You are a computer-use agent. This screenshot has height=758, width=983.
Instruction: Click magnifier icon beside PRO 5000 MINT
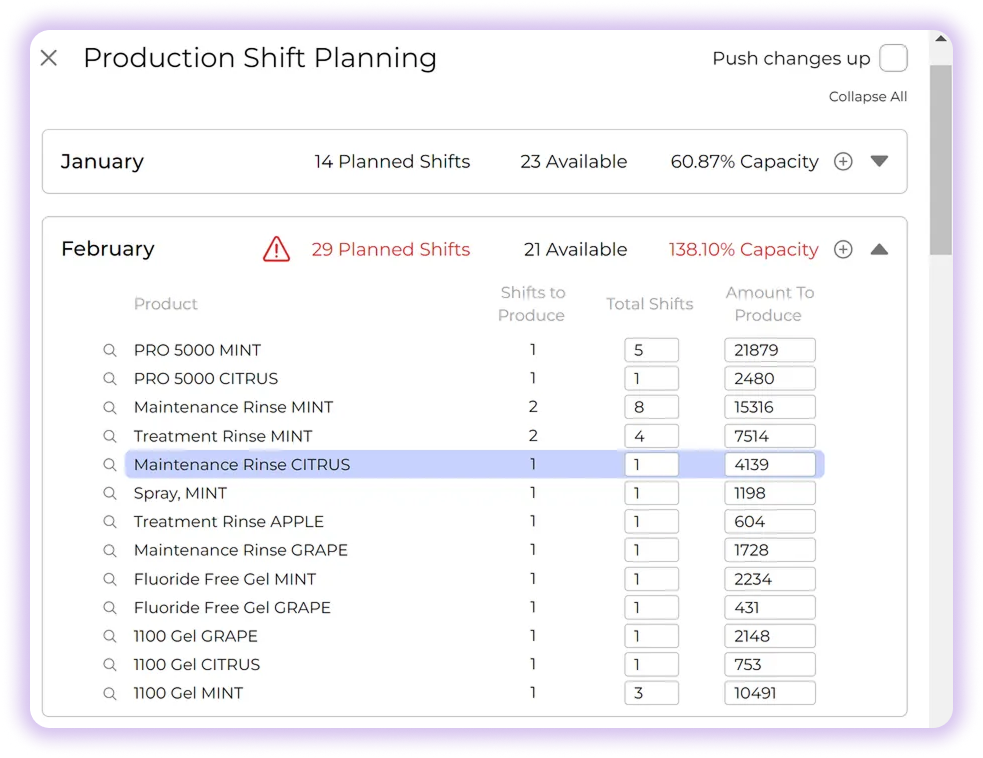(x=110, y=351)
